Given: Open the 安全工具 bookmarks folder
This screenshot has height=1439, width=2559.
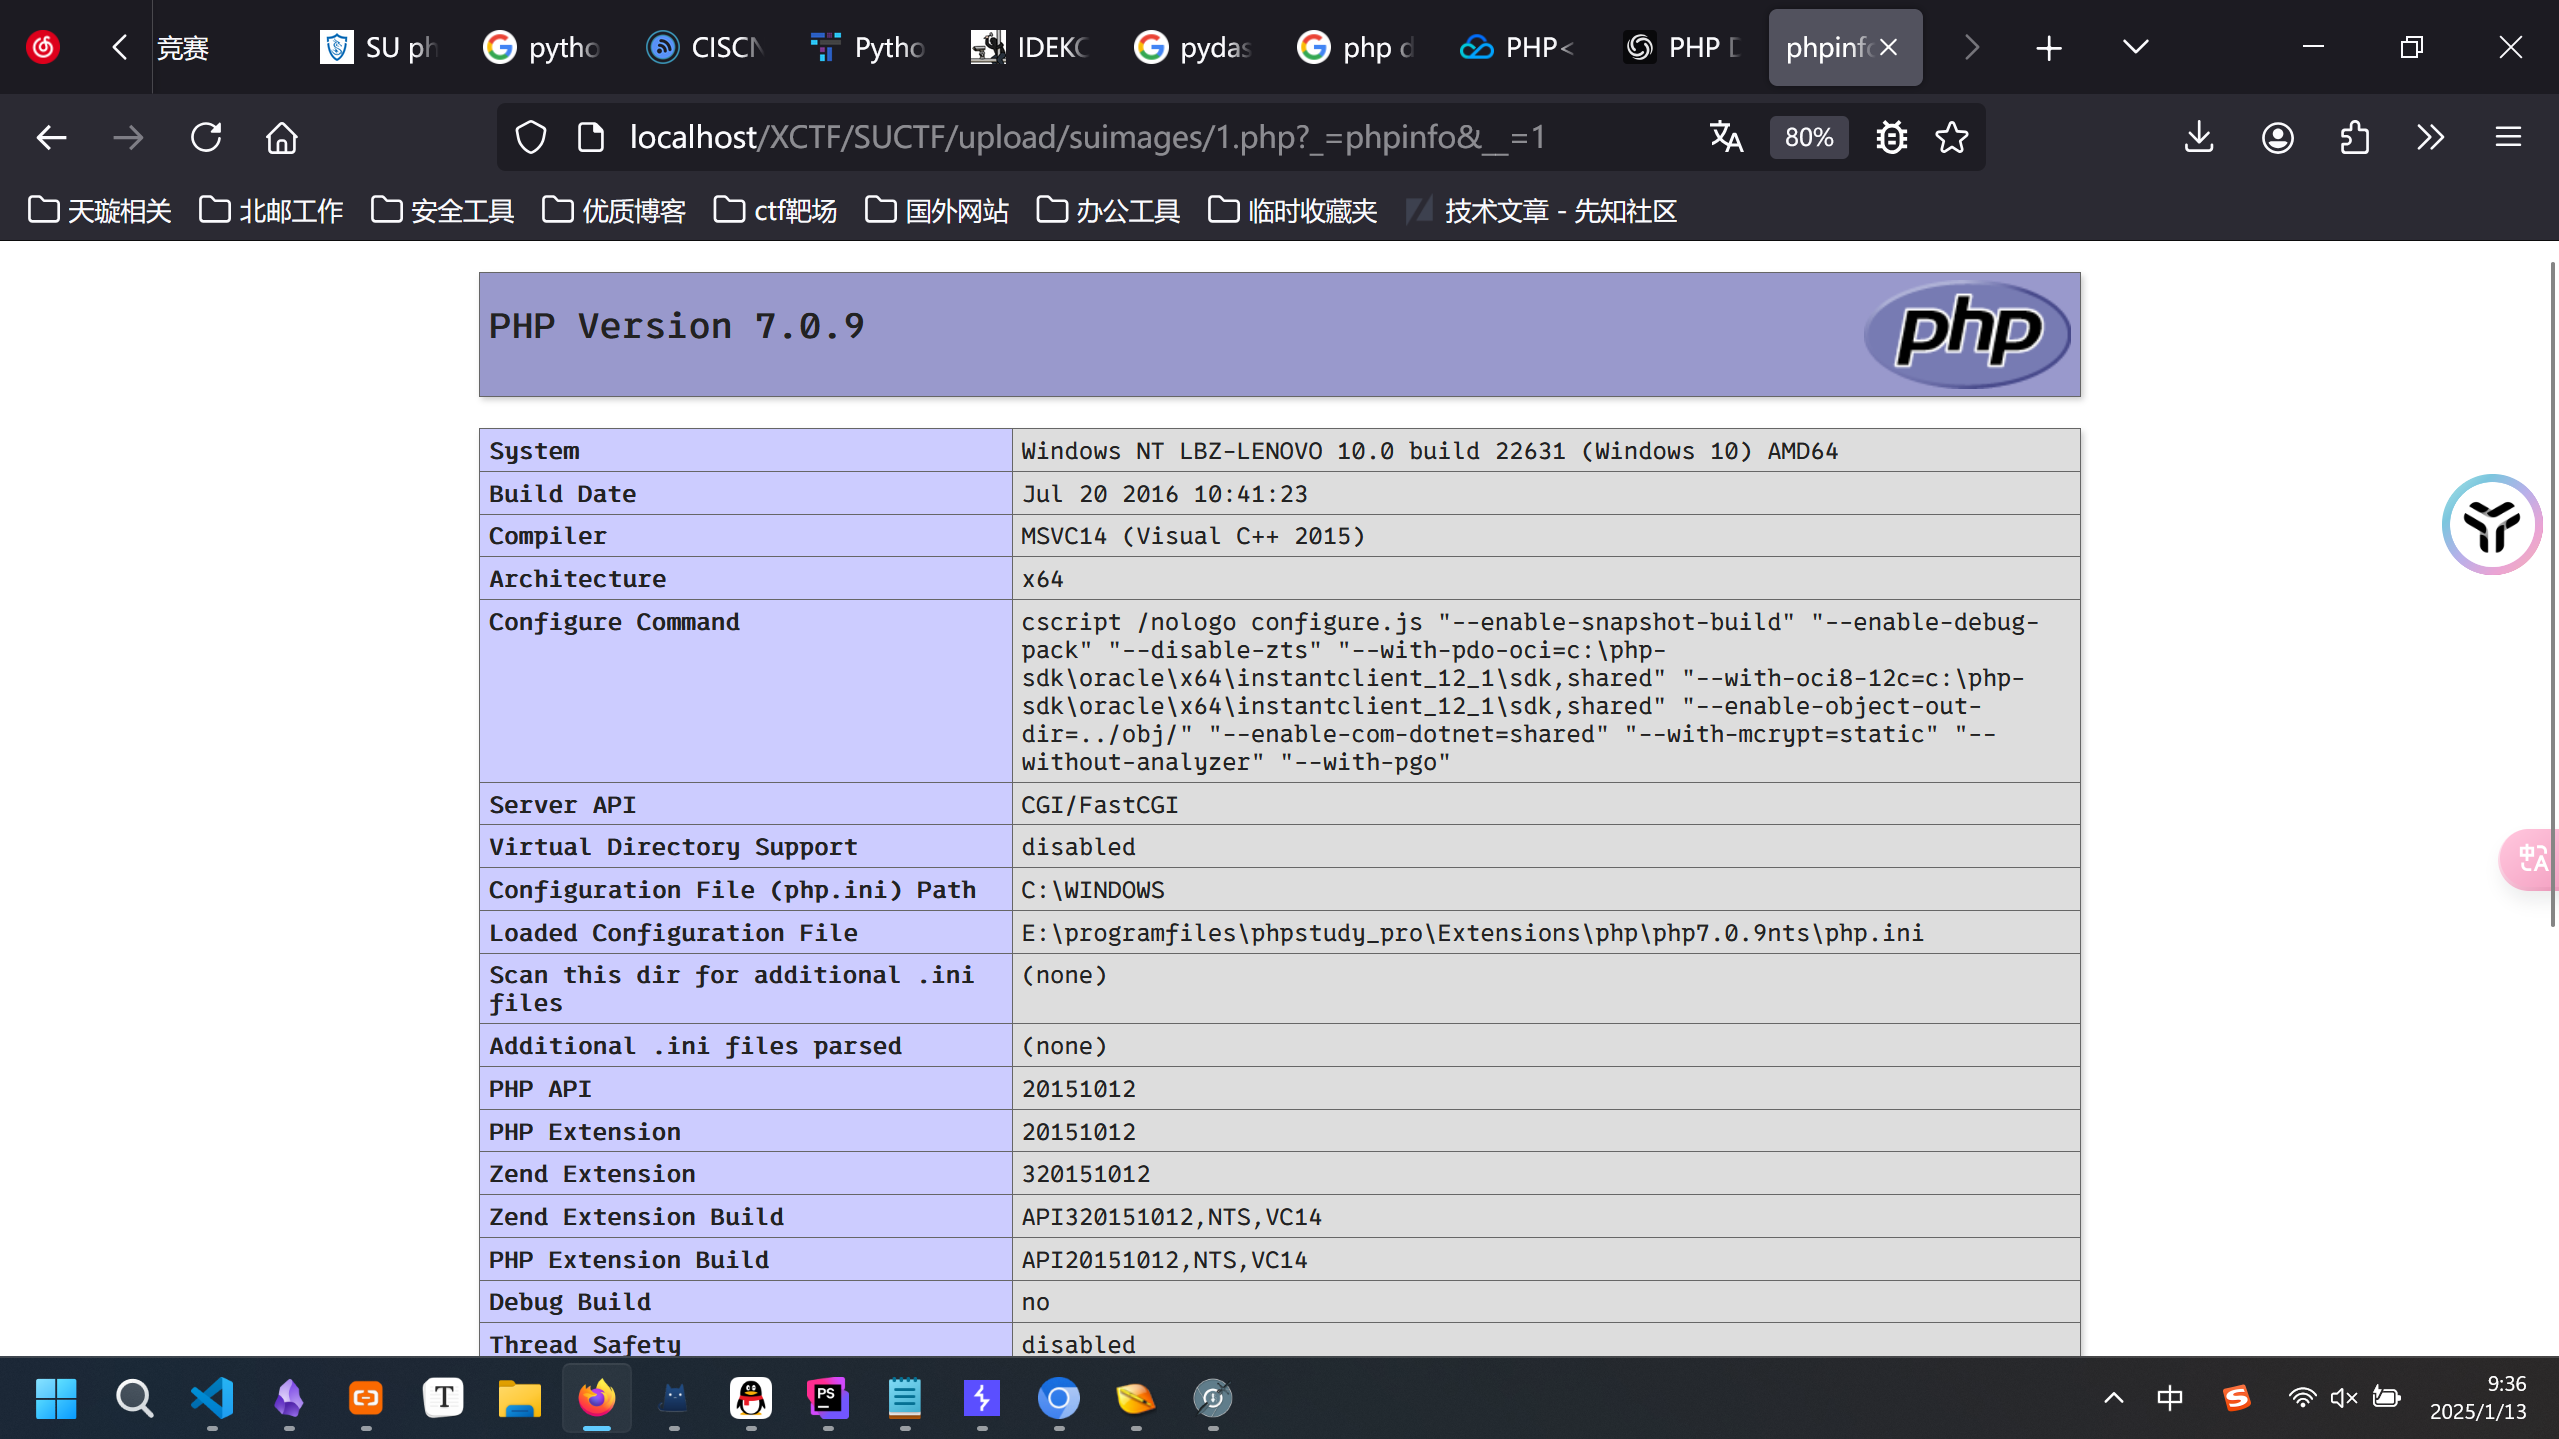Looking at the screenshot, I should 443,211.
